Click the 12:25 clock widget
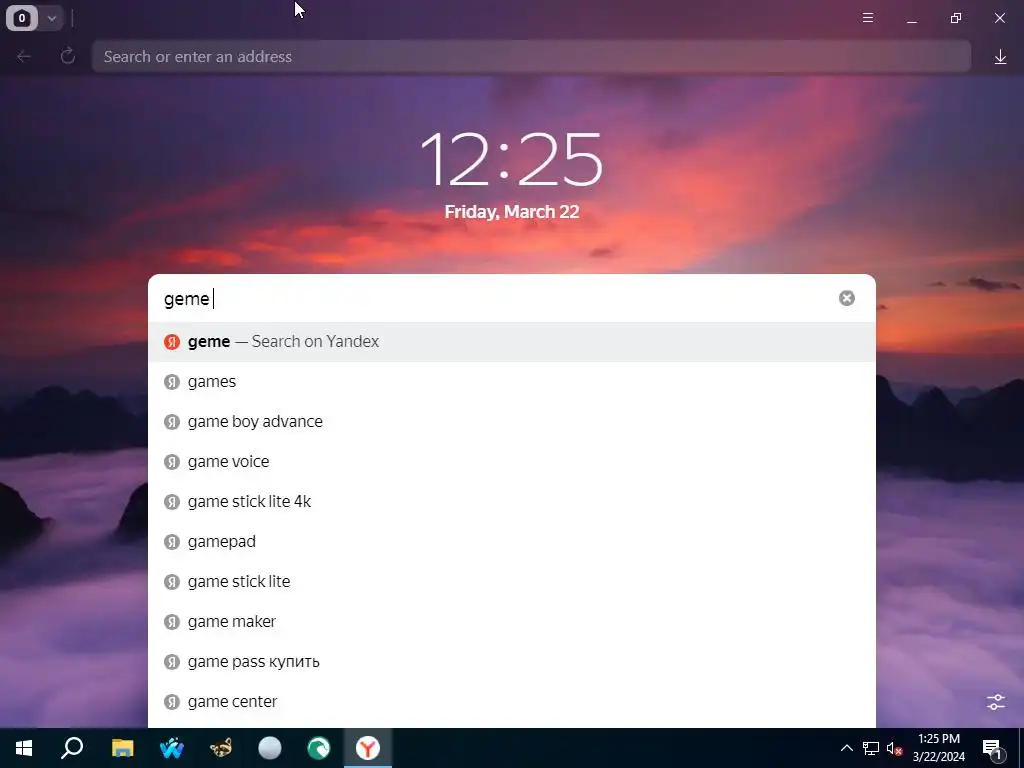Viewport: 1024px width, 768px height. click(x=511, y=159)
